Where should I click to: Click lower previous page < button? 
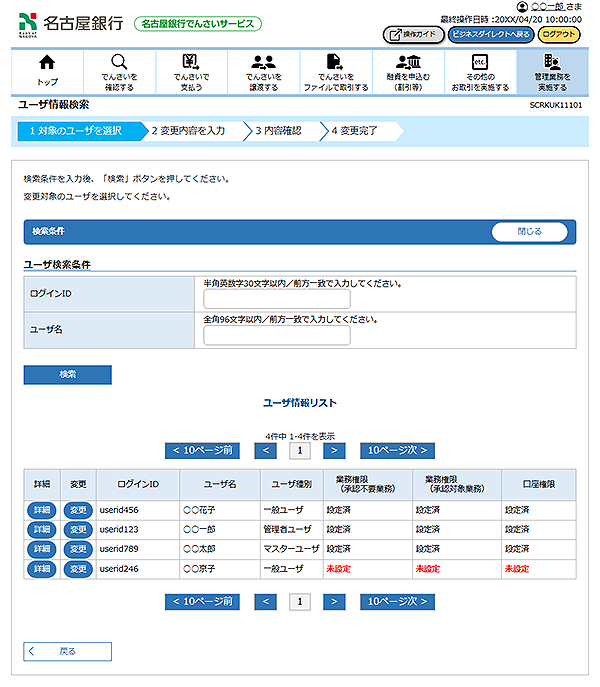(265, 602)
